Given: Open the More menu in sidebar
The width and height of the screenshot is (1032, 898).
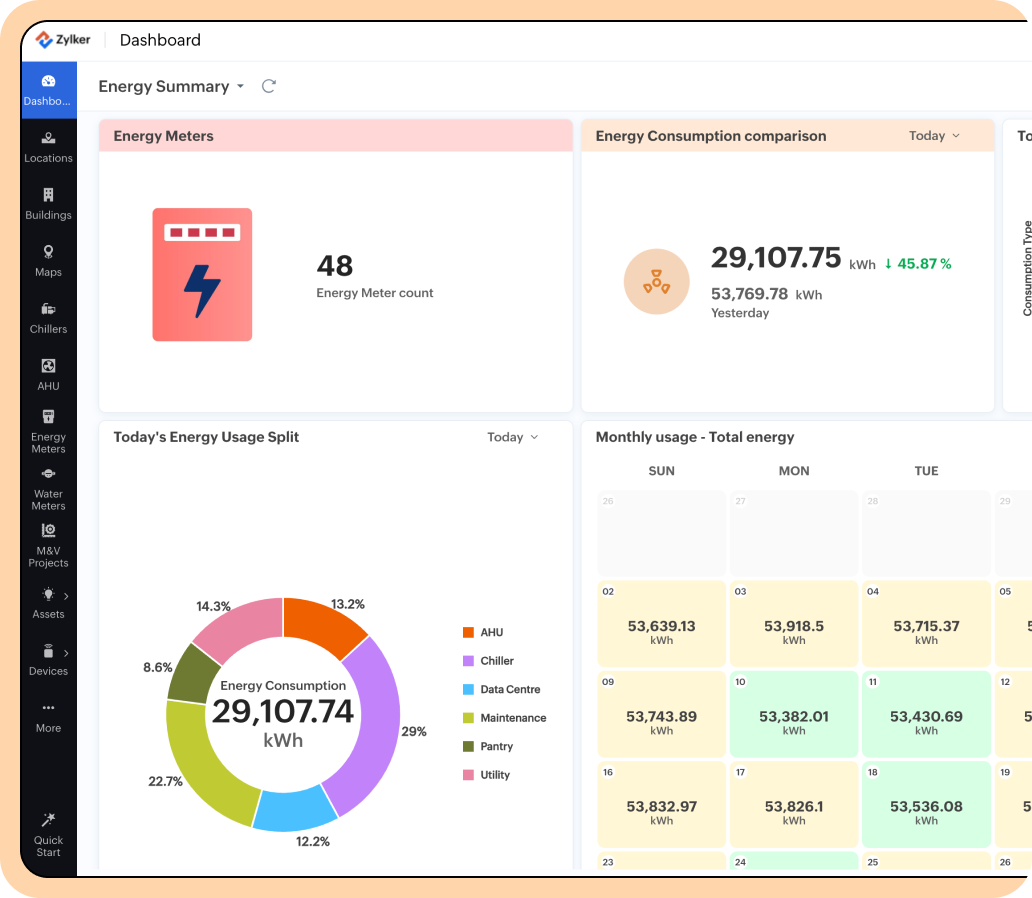Looking at the screenshot, I should point(48,717).
